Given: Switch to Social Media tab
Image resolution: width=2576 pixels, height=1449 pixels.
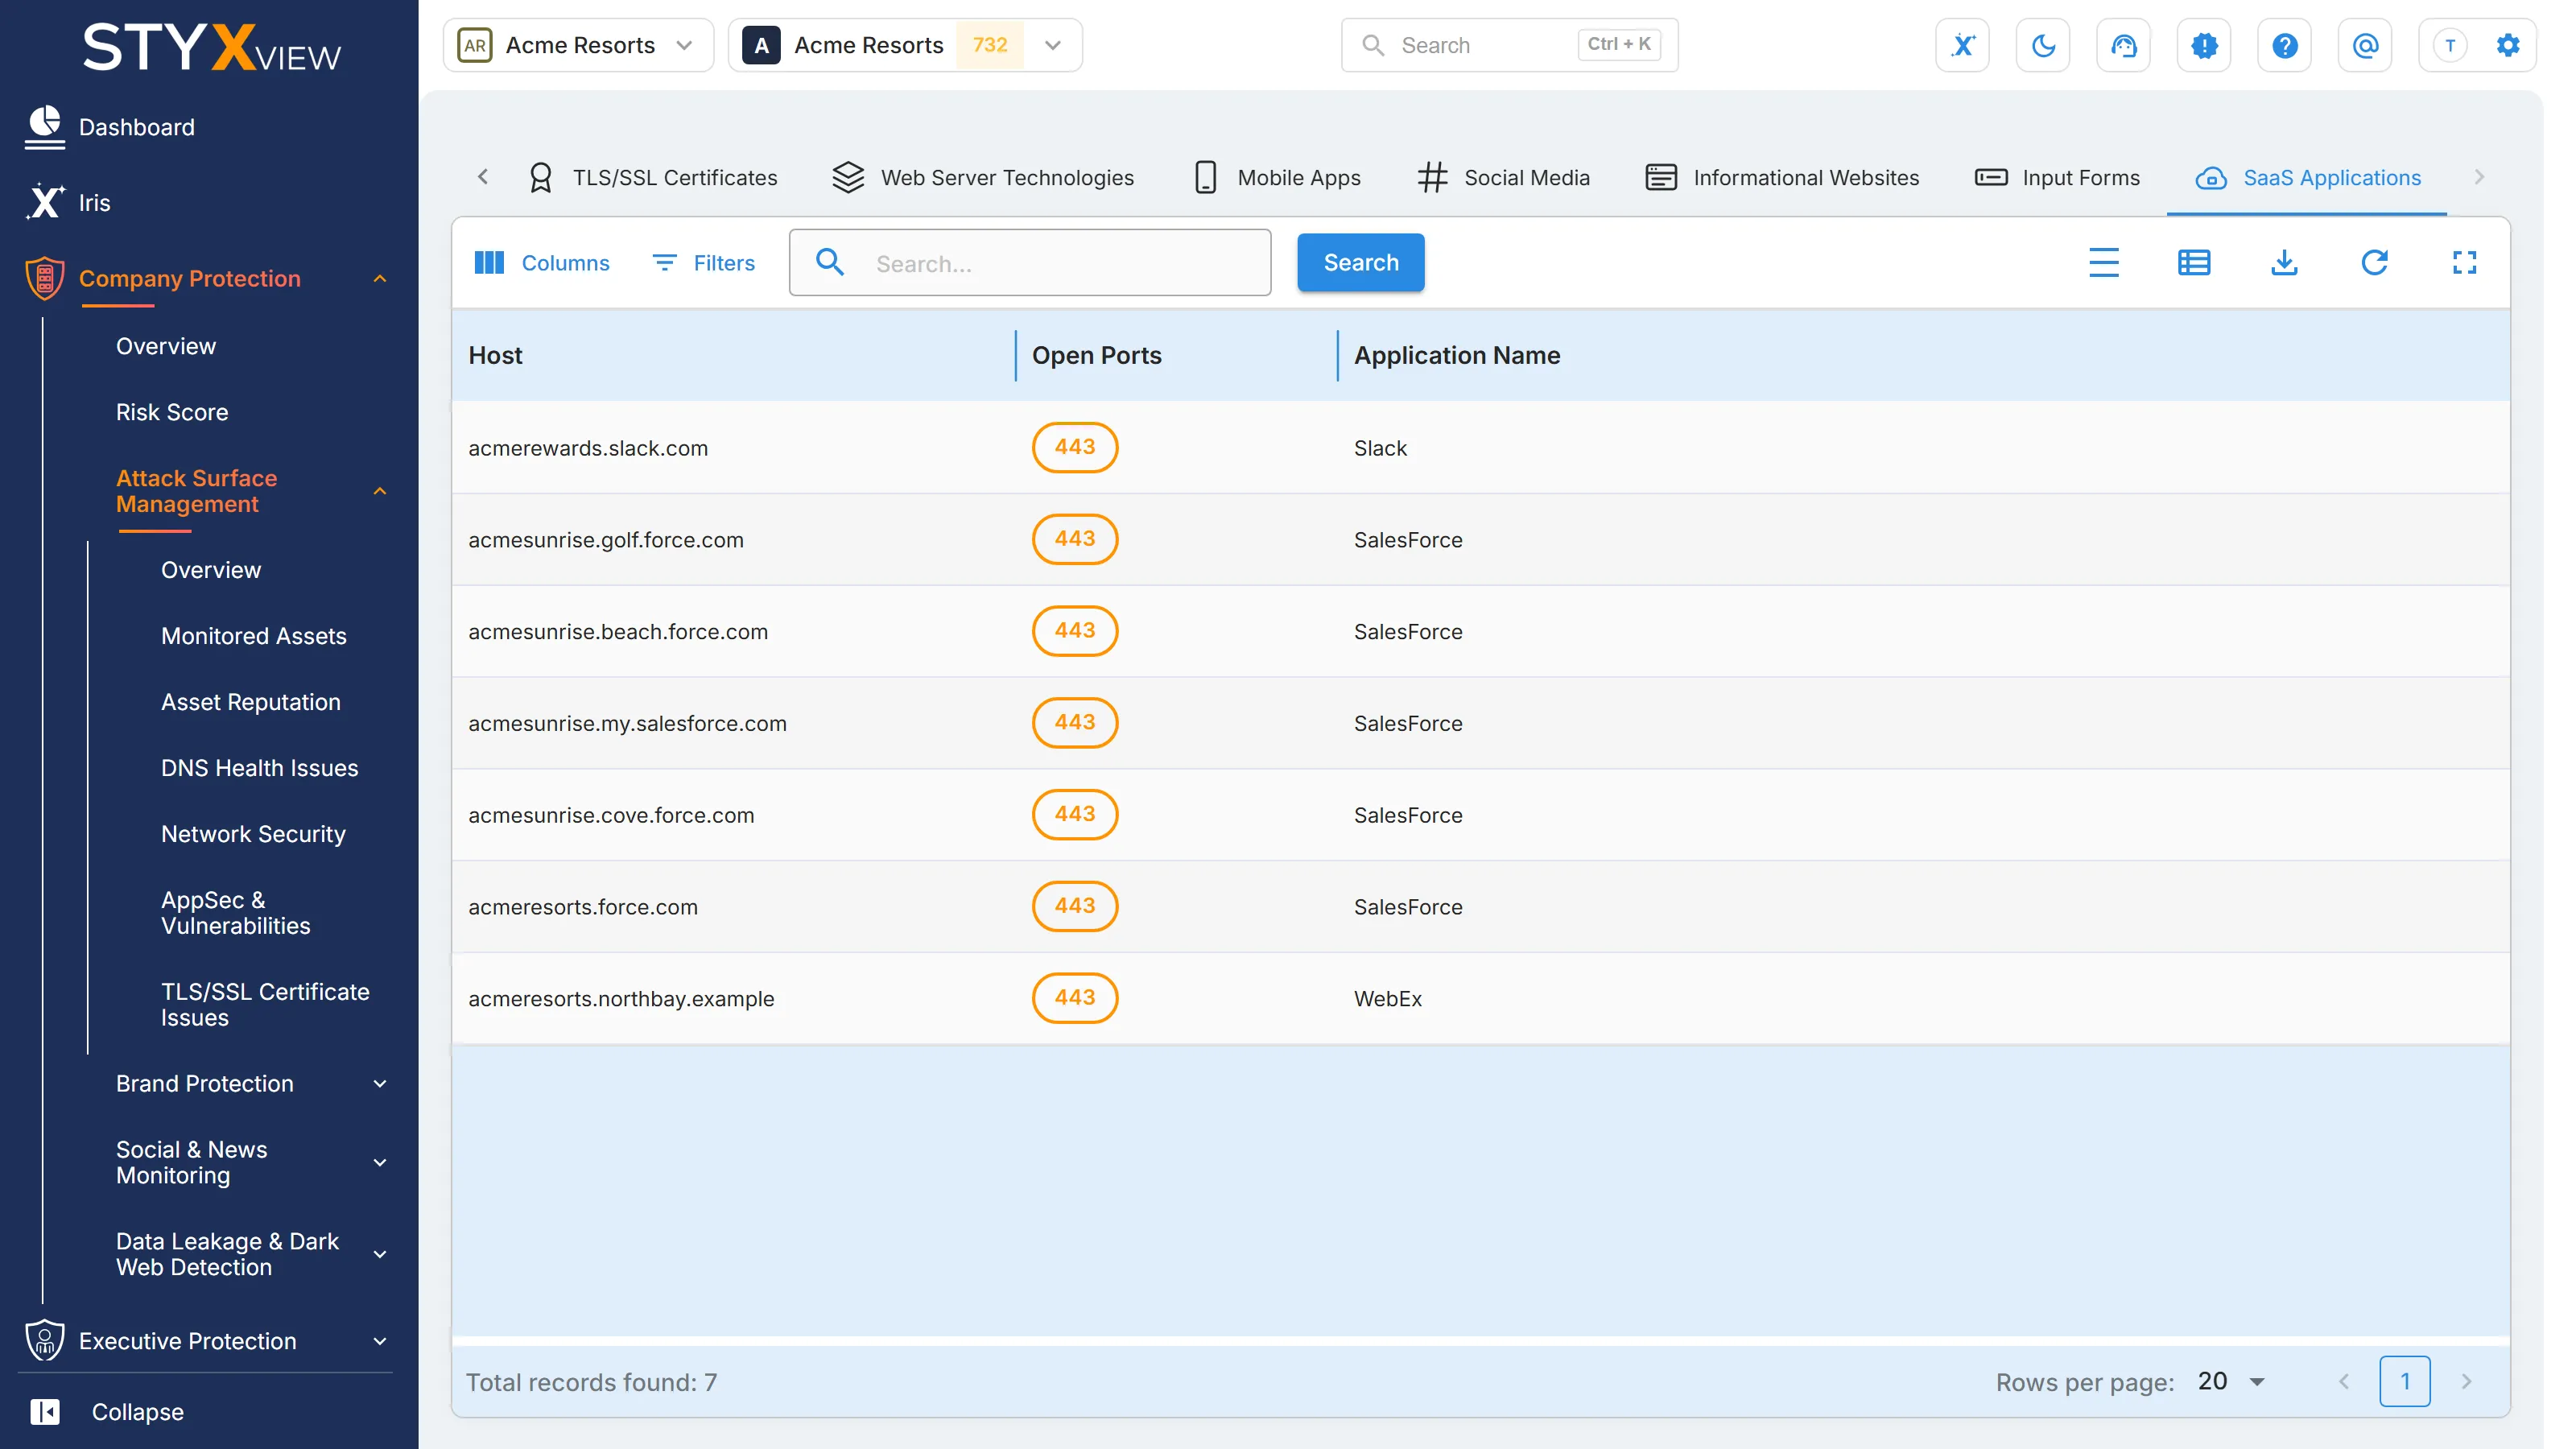Looking at the screenshot, I should click(x=1503, y=177).
